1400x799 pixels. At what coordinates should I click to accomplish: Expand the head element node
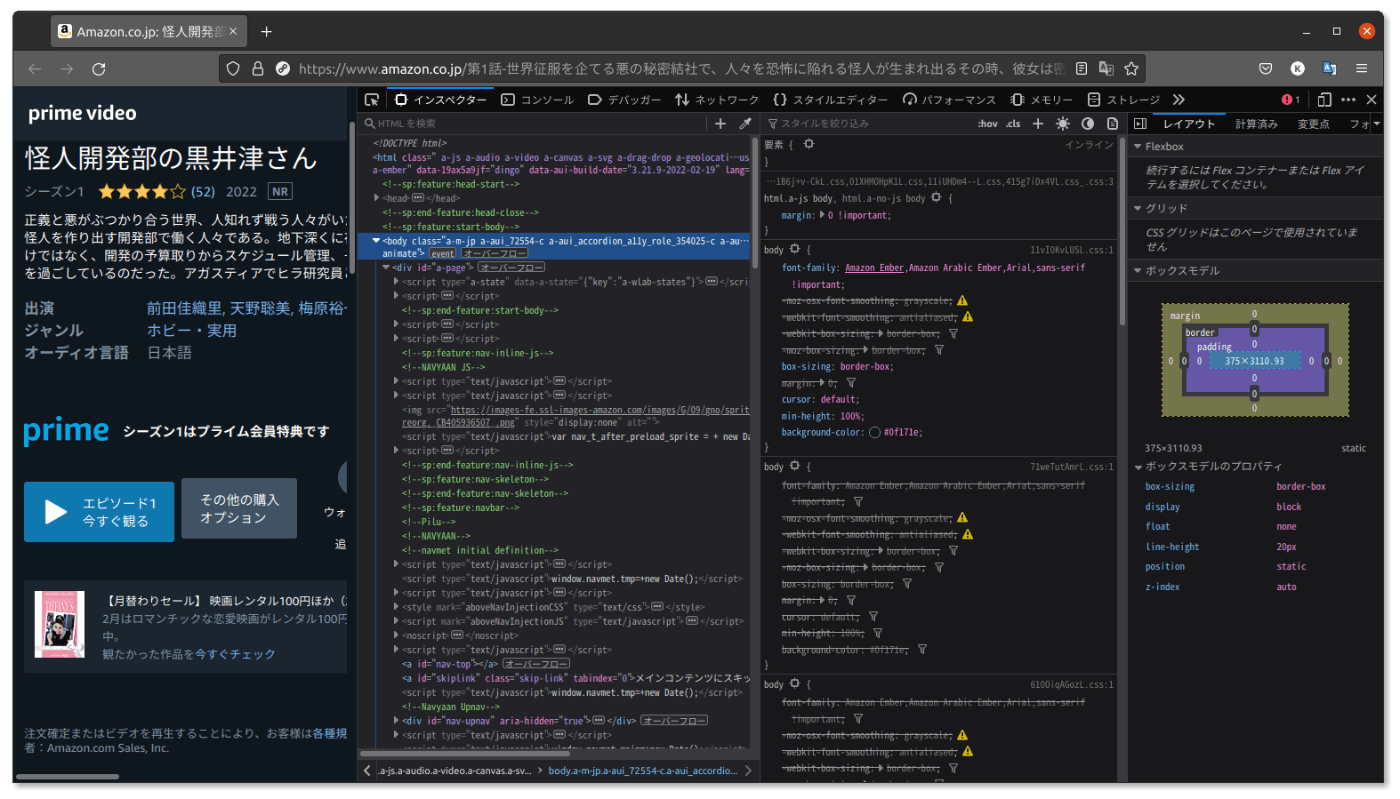377,198
